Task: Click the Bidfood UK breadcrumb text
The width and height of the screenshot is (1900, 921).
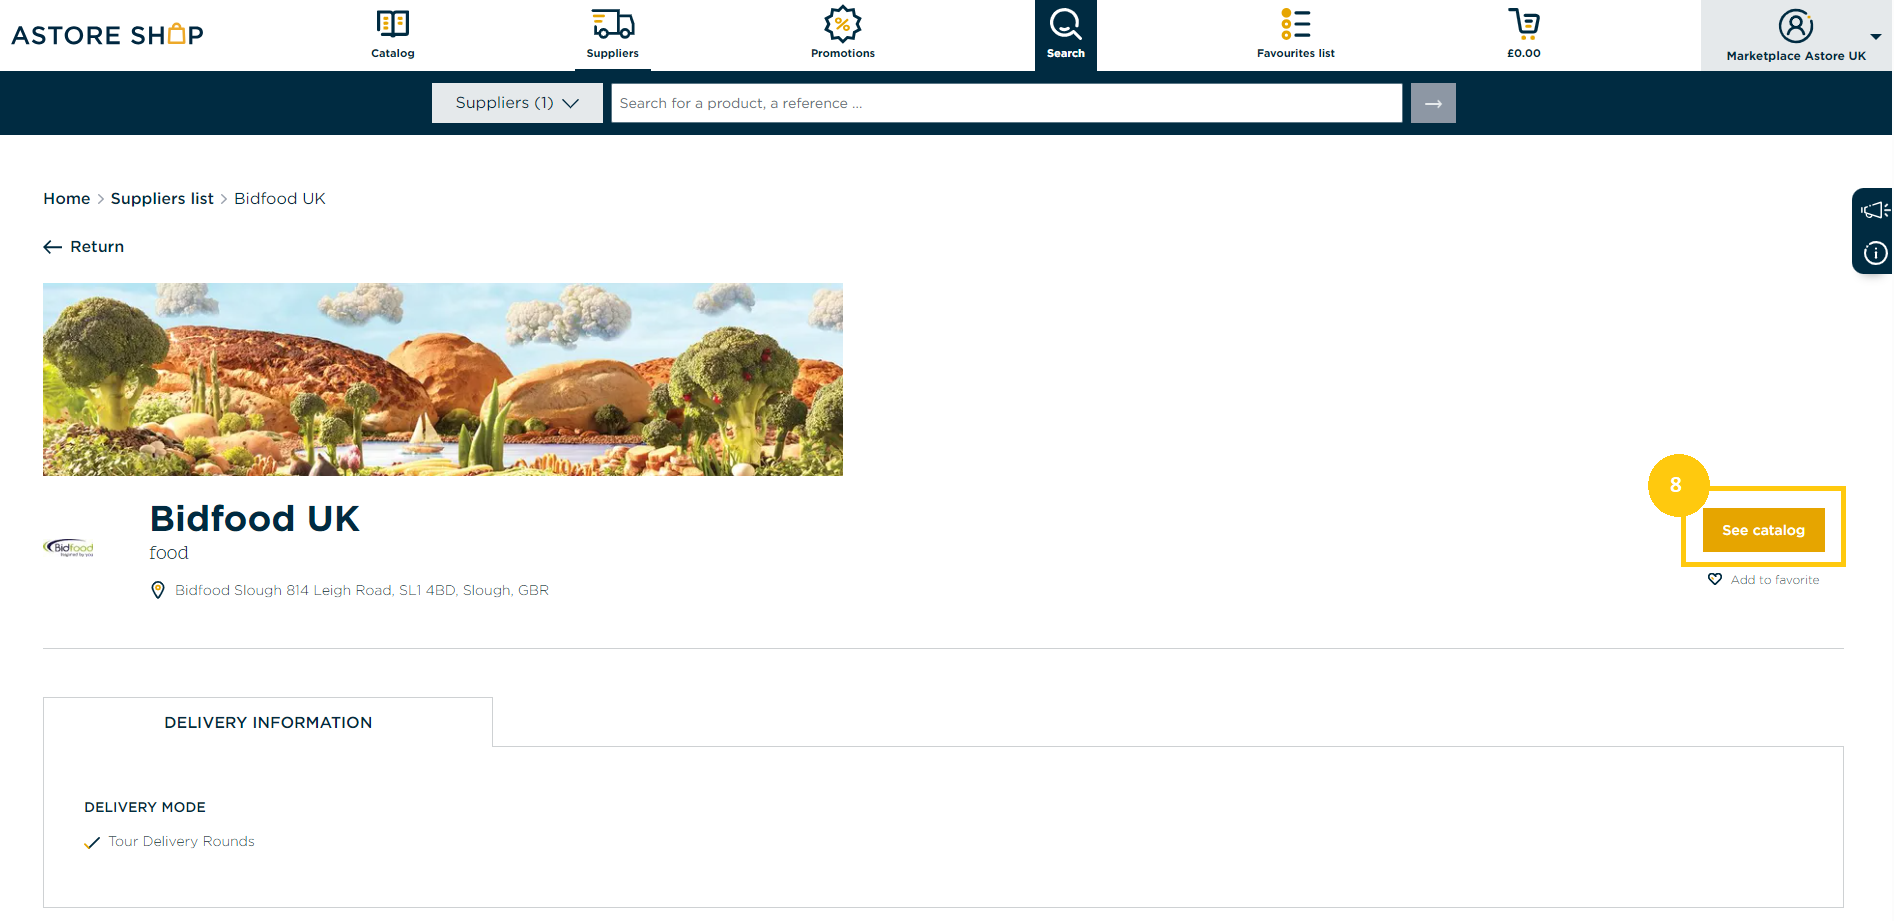Action: click(x=280, y=199)
